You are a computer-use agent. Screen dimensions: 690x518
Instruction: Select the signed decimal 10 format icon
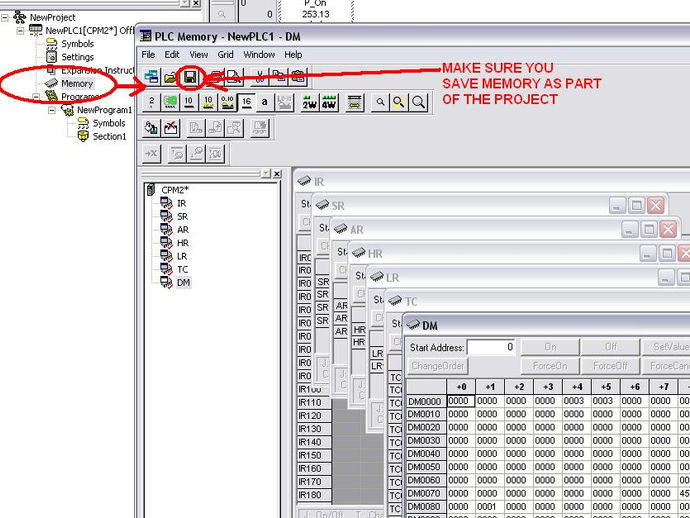point(208,103)
